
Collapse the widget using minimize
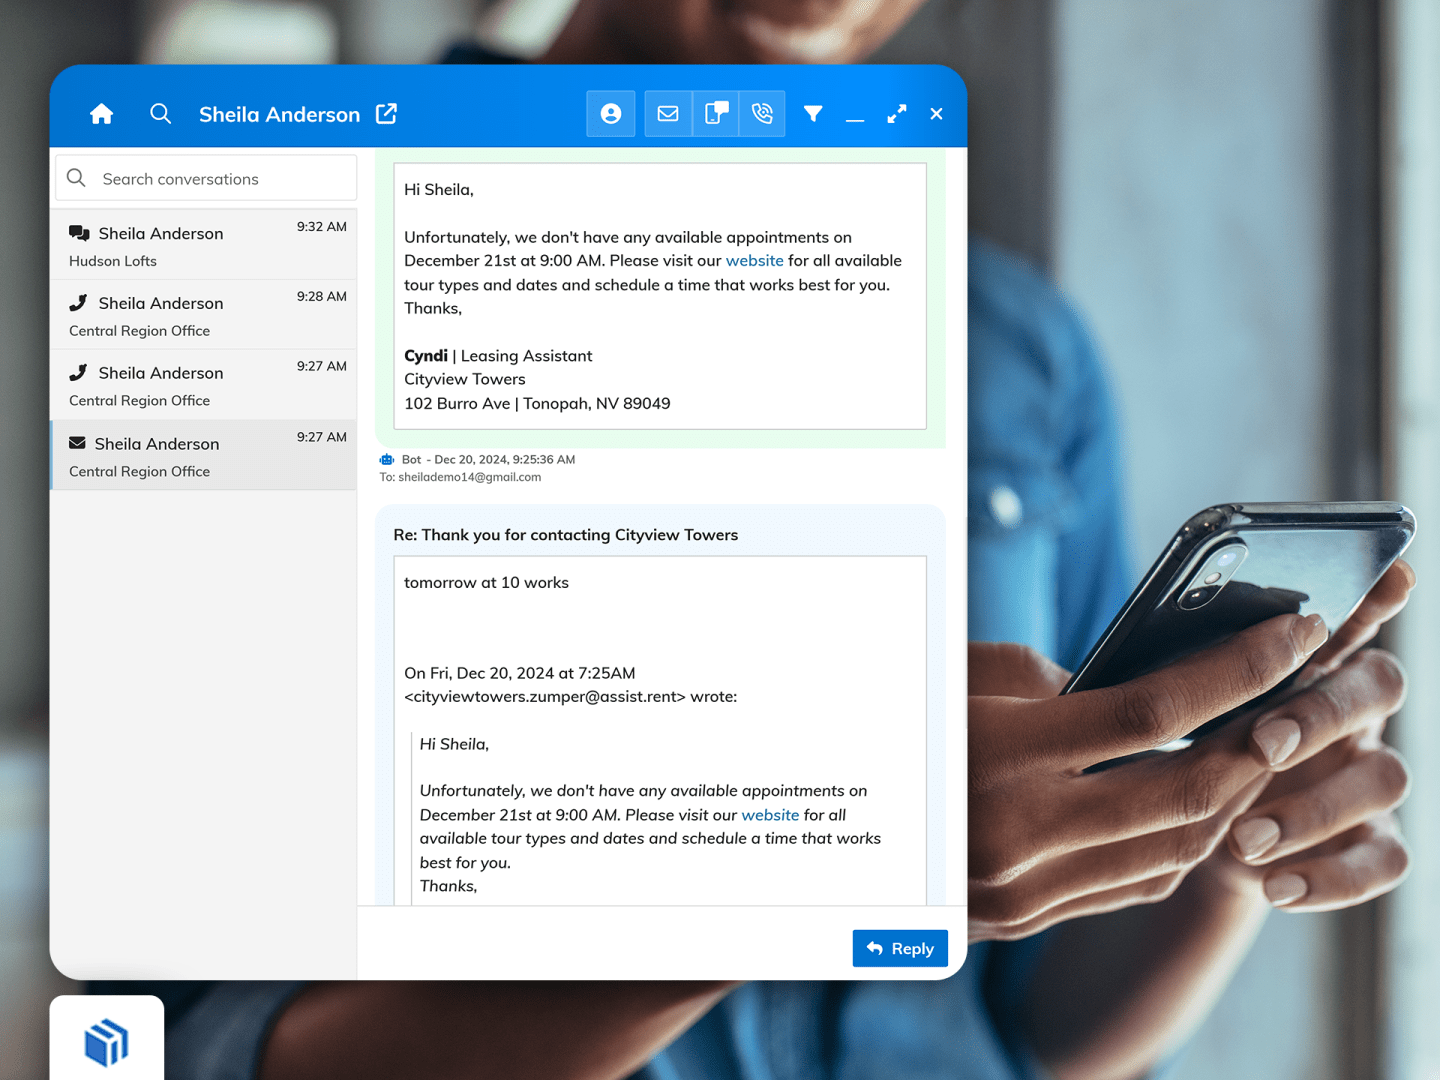tap(855, 113)
